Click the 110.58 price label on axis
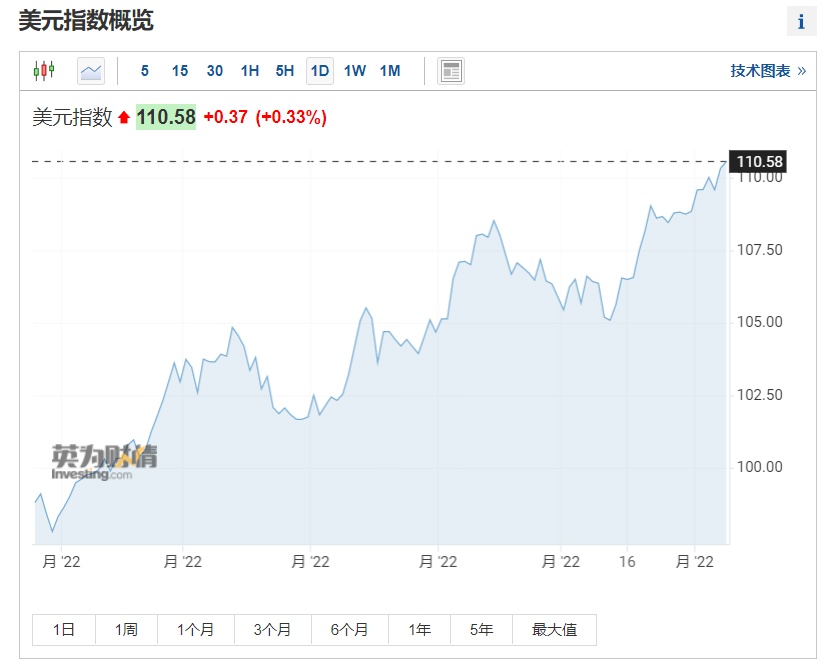Image resolution: width=832 pixels, height=672 pixels. click(x=759, y=162)
